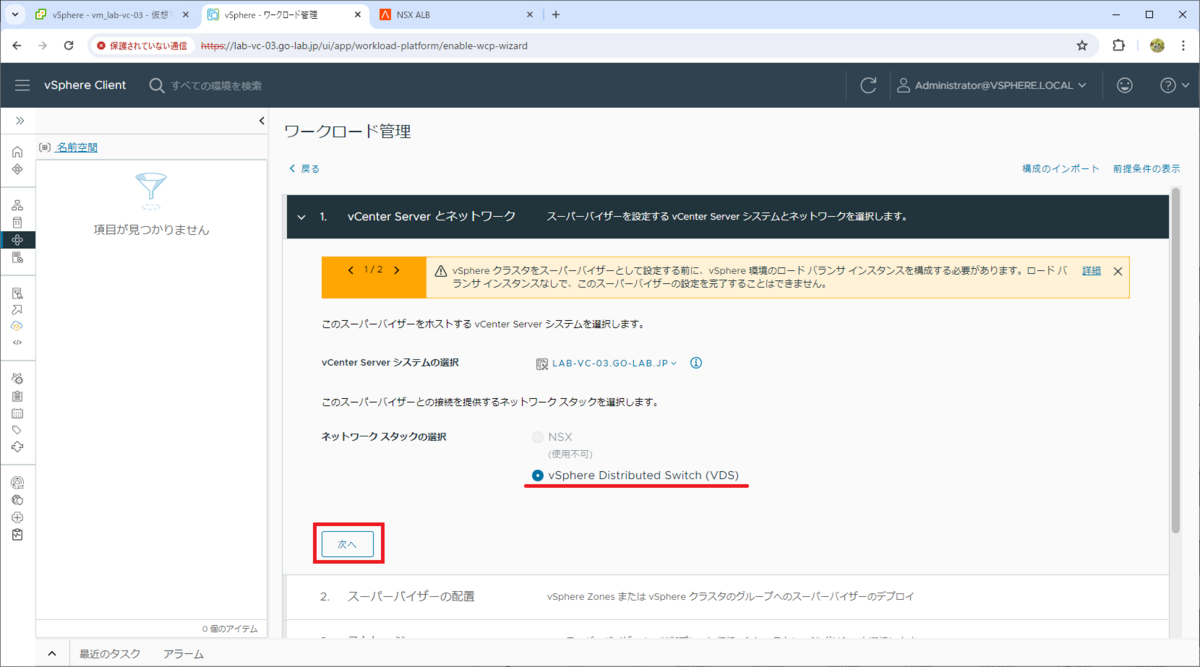Open Auto Deploy arrow icon in sidebar

coord(17,310)
